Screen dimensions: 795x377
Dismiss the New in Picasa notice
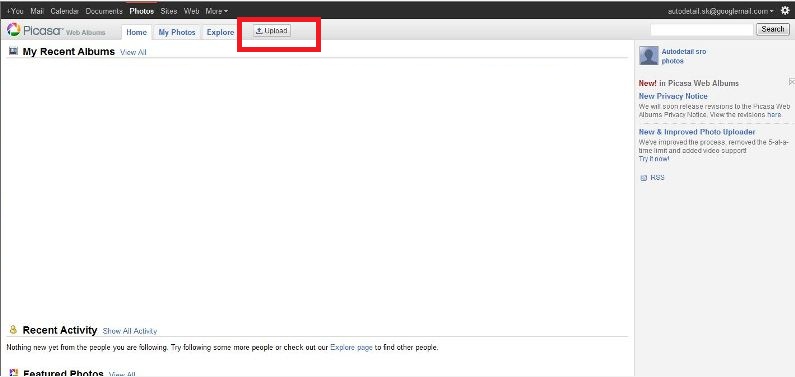791,82
